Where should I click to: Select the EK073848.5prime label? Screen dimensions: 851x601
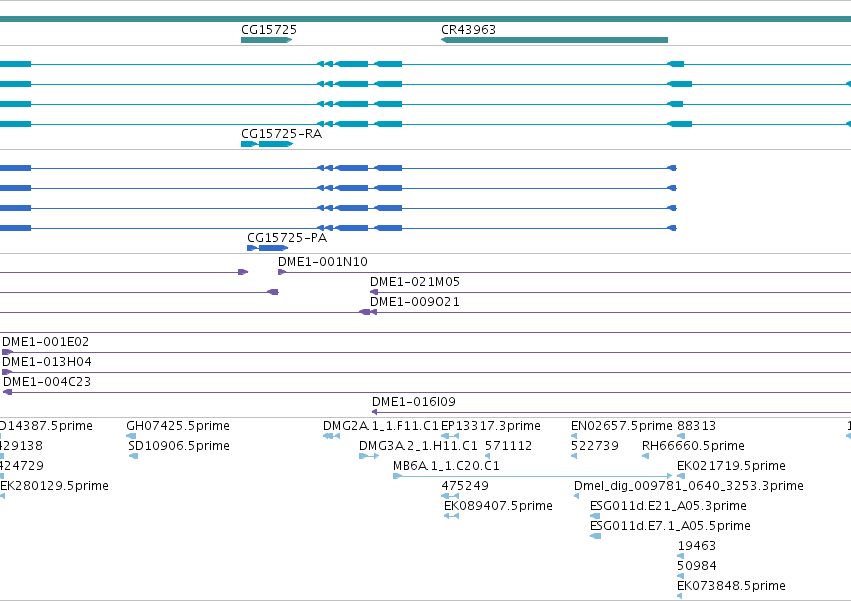pos(731,586)
